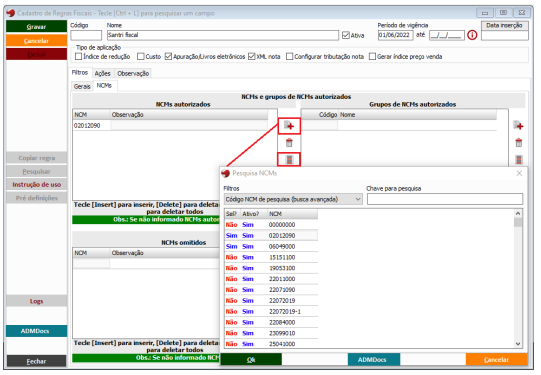
Task: Select the NCMs sub-tab
Action: (104, 85)
